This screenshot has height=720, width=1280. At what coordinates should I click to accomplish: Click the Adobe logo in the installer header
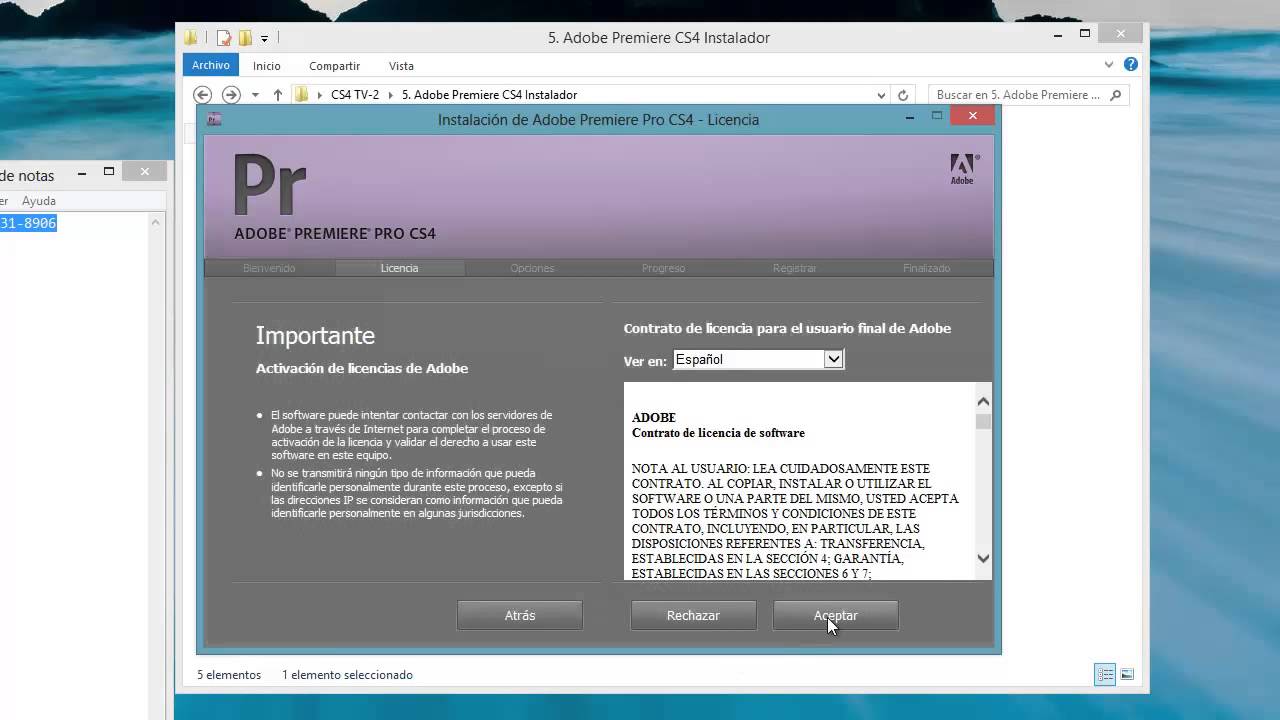[x=963, y=169]
